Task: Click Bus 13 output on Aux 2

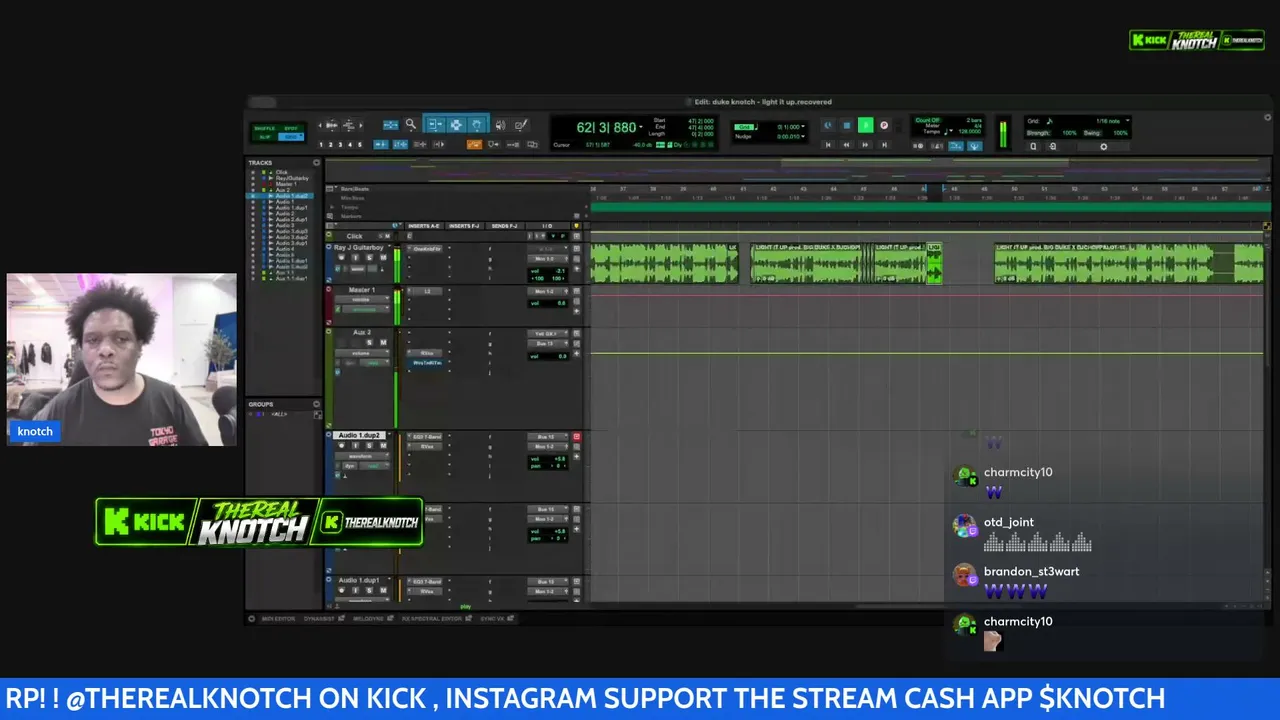Action: [546, 344]
